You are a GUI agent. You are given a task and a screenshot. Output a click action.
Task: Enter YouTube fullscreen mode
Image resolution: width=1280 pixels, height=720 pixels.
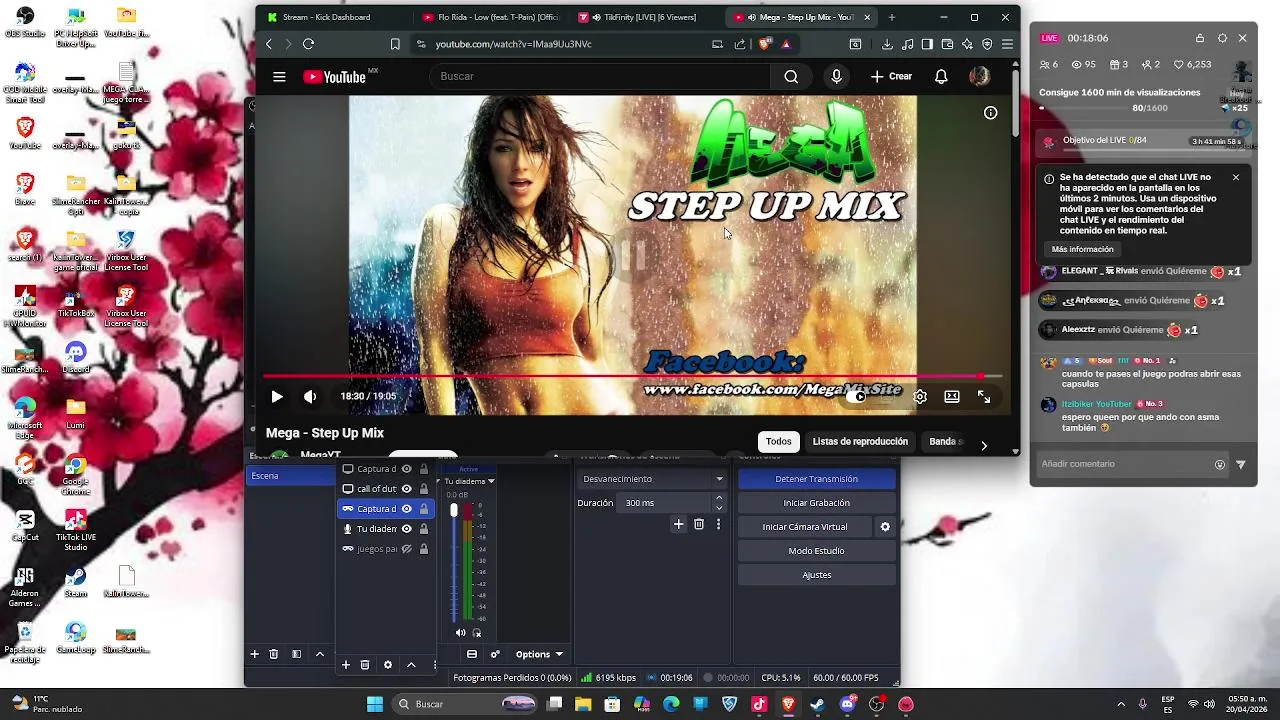click(984, 397)
